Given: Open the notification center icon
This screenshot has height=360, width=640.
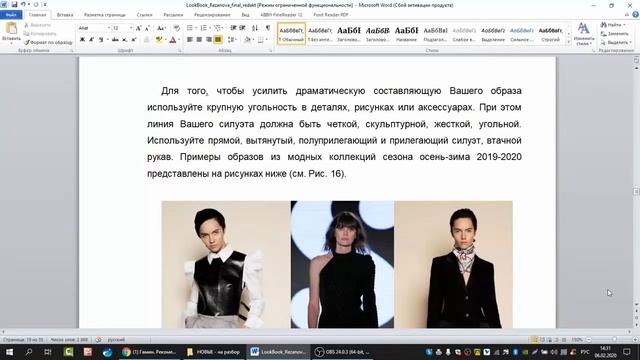Looking at the screenshot, I should pyautogui.click(x=627, y=352).
